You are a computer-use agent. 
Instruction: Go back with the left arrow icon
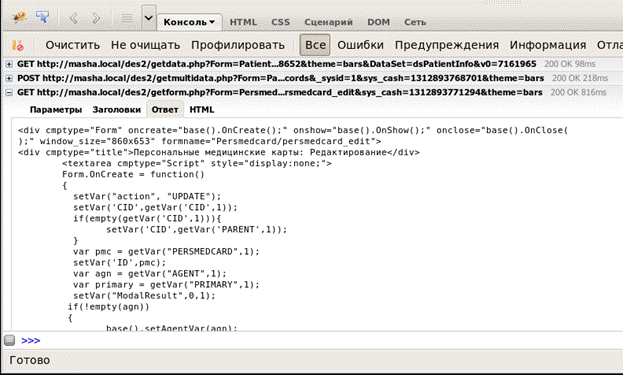73,18
